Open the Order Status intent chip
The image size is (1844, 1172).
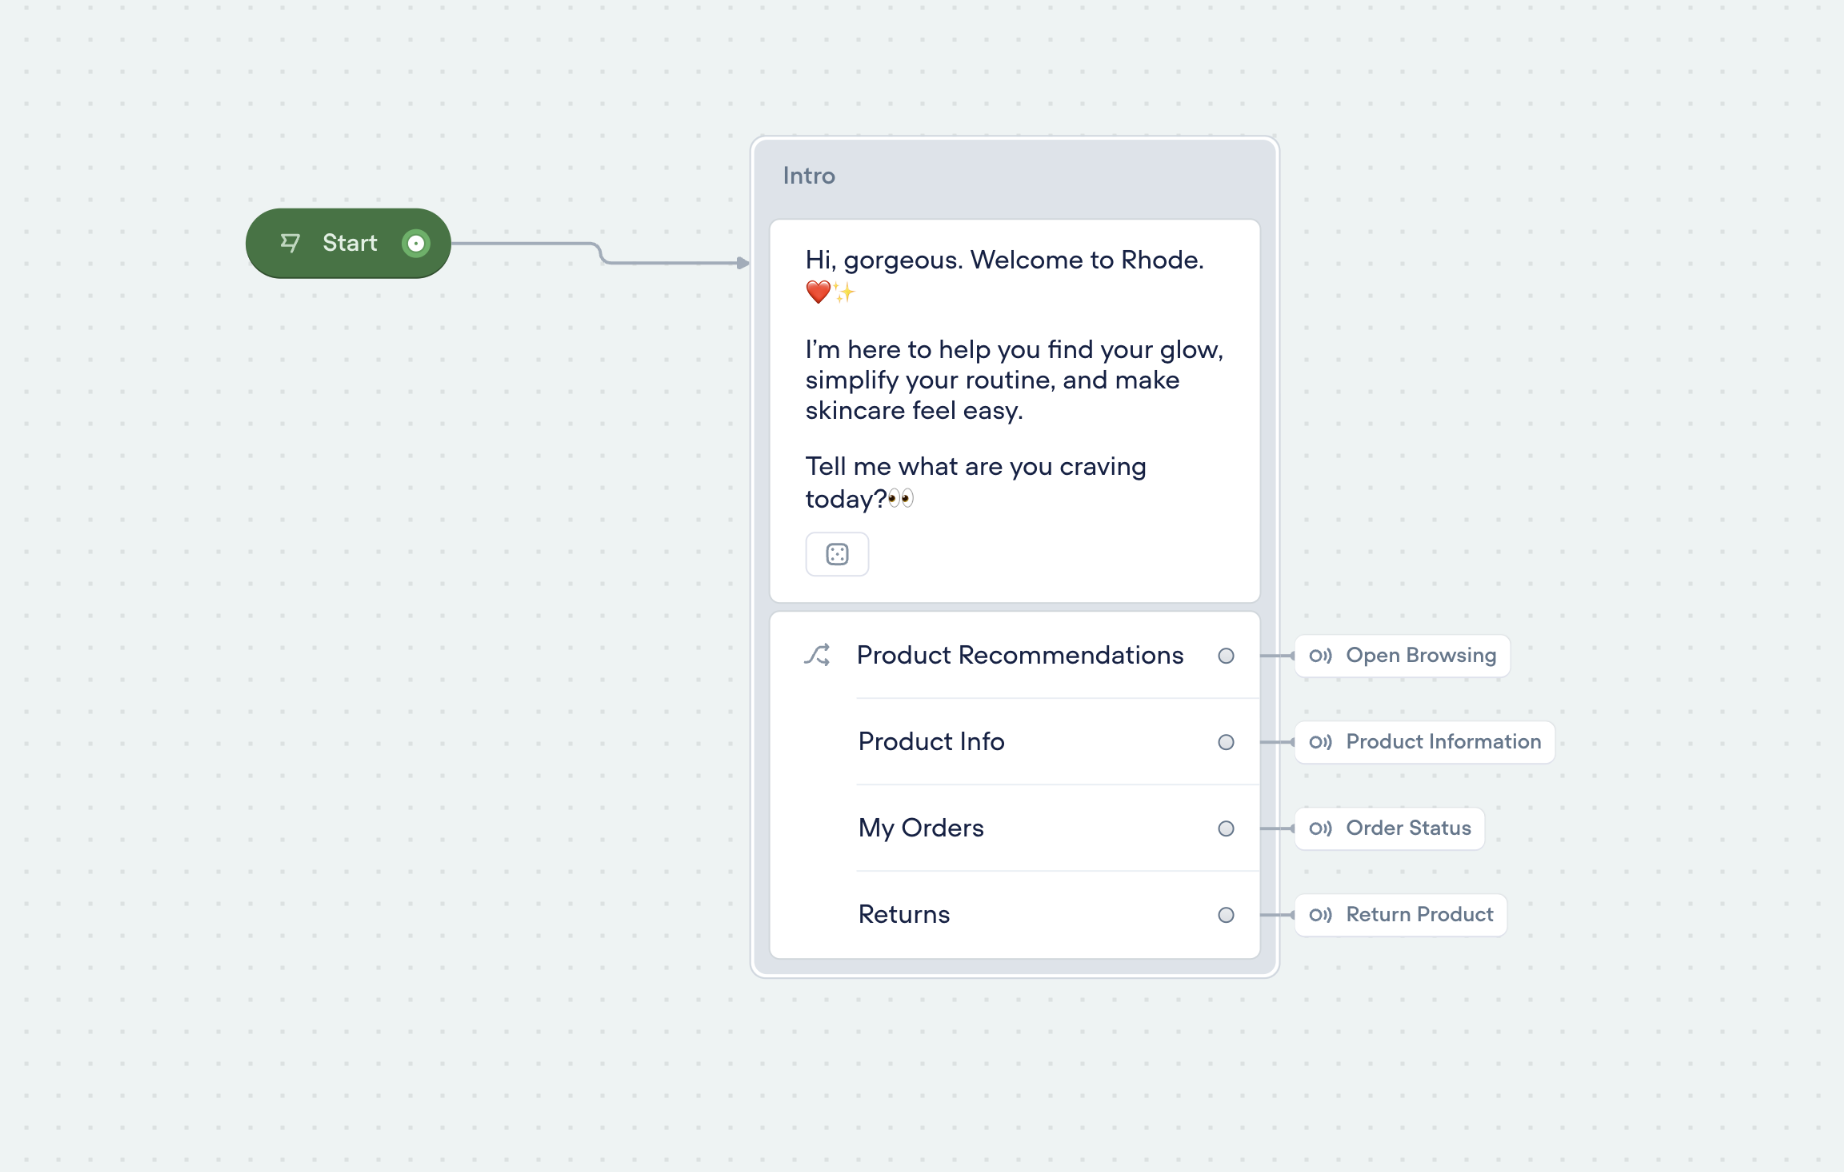coord(1389,828)
